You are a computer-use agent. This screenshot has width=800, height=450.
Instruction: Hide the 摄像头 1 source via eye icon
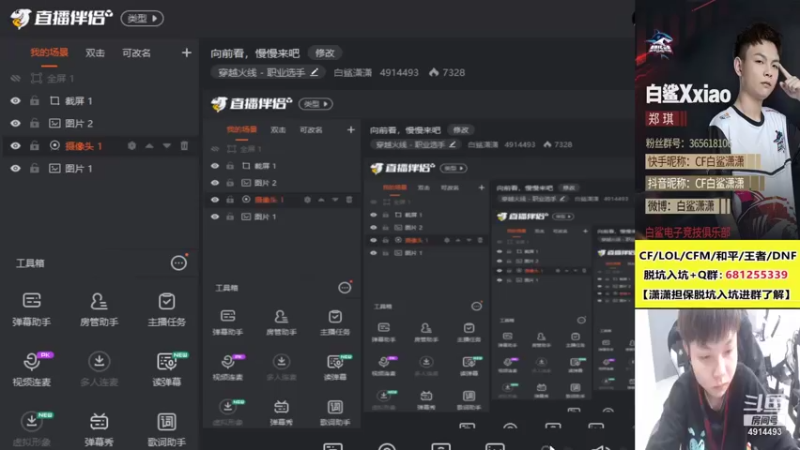[15, 146]
